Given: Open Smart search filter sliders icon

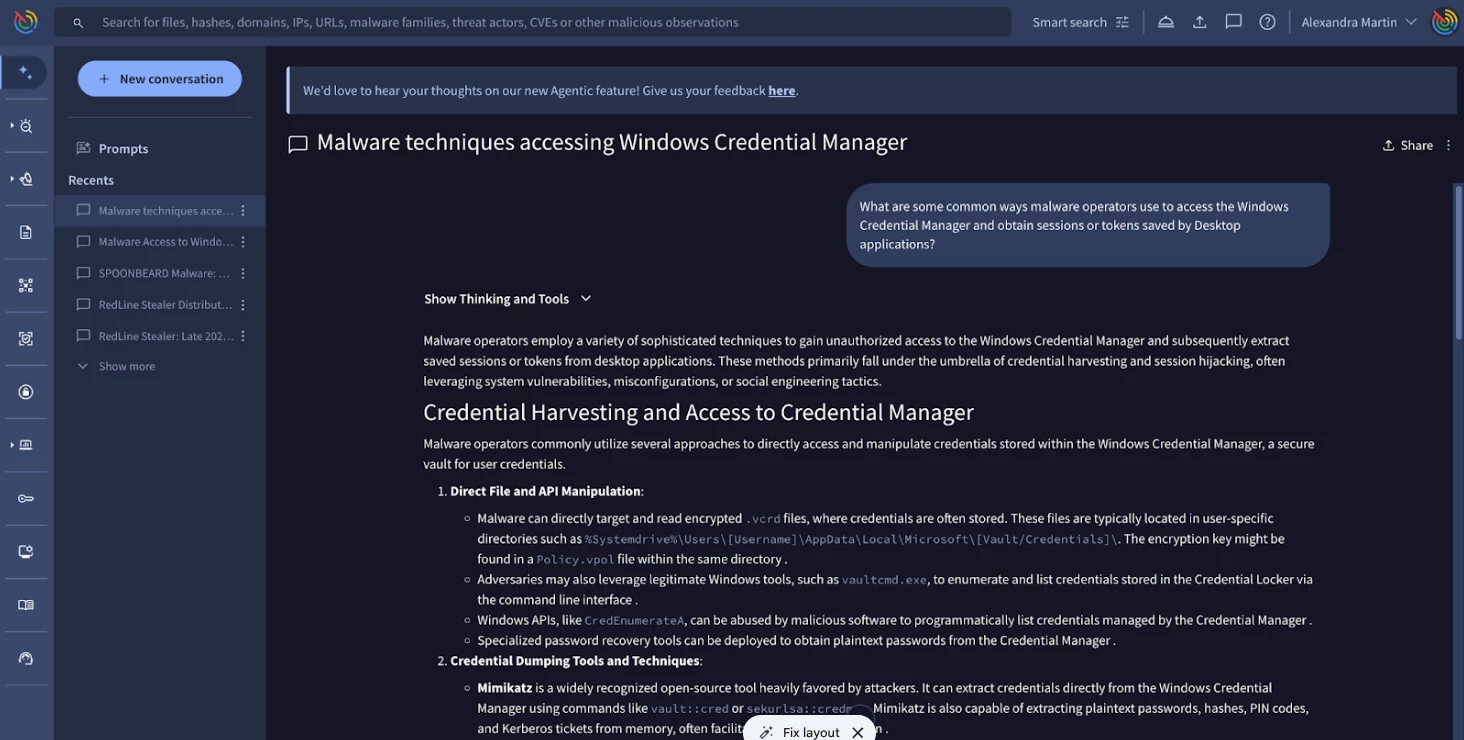Looking at the screenshot, I should pyautogui.click(x=1122, y=22).
